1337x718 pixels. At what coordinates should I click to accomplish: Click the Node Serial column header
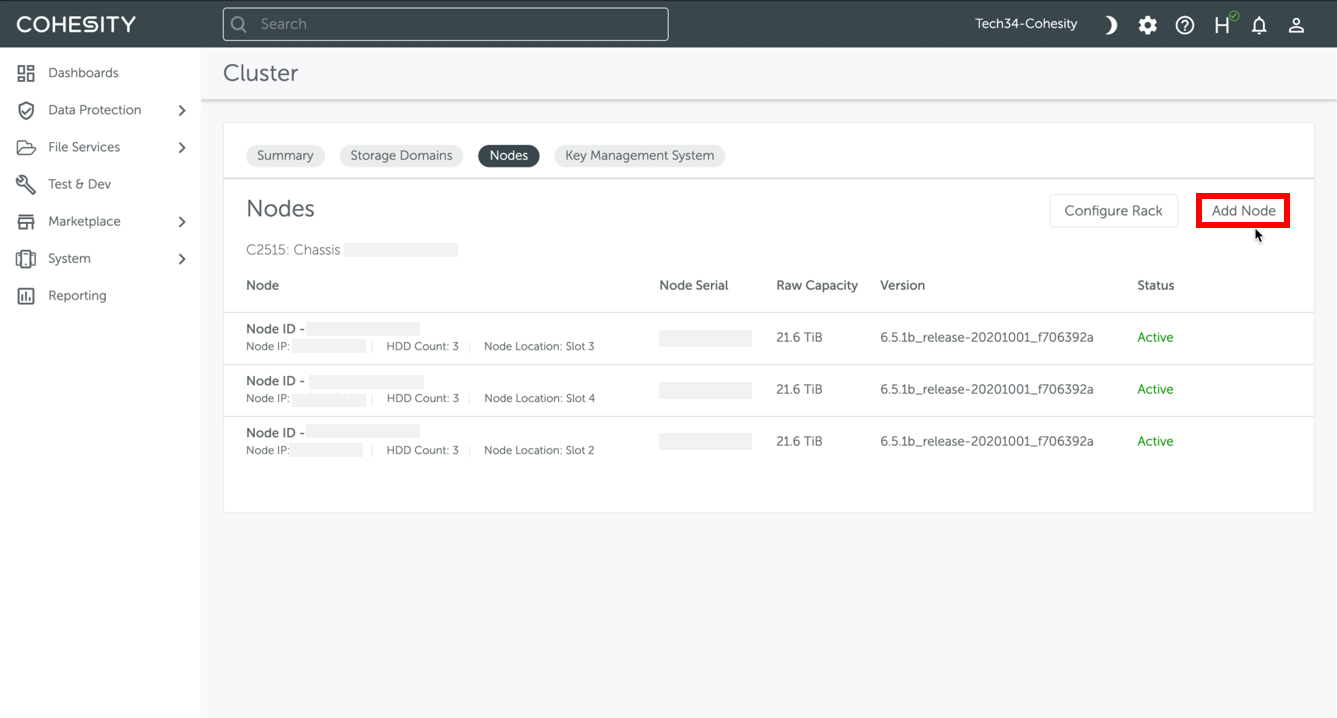tap(694, 286)
